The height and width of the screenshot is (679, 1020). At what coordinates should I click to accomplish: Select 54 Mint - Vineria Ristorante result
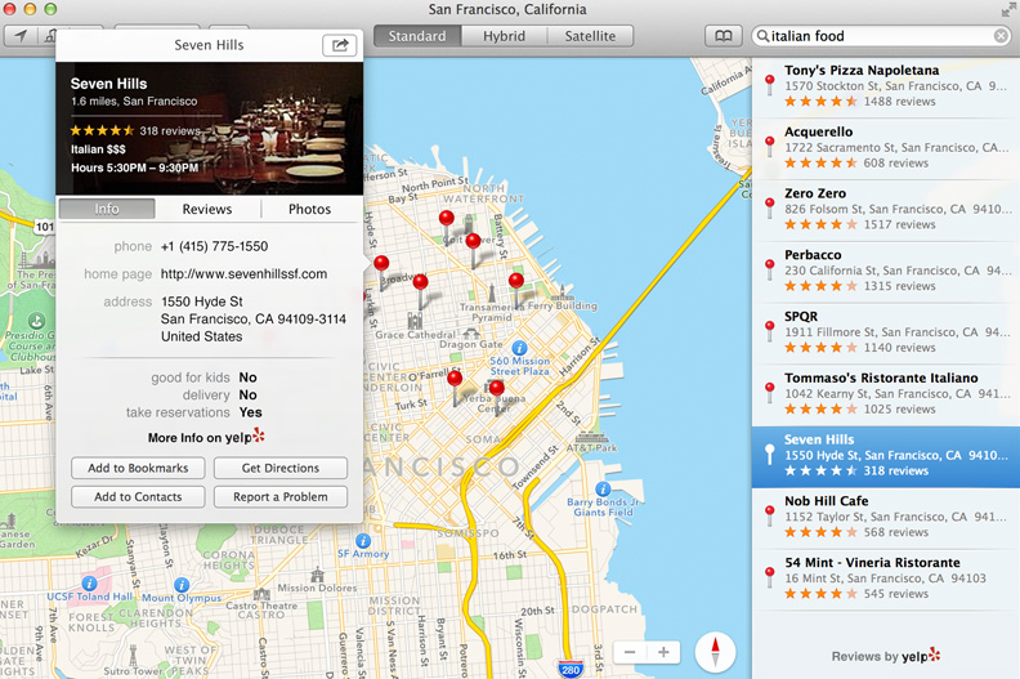885,579
